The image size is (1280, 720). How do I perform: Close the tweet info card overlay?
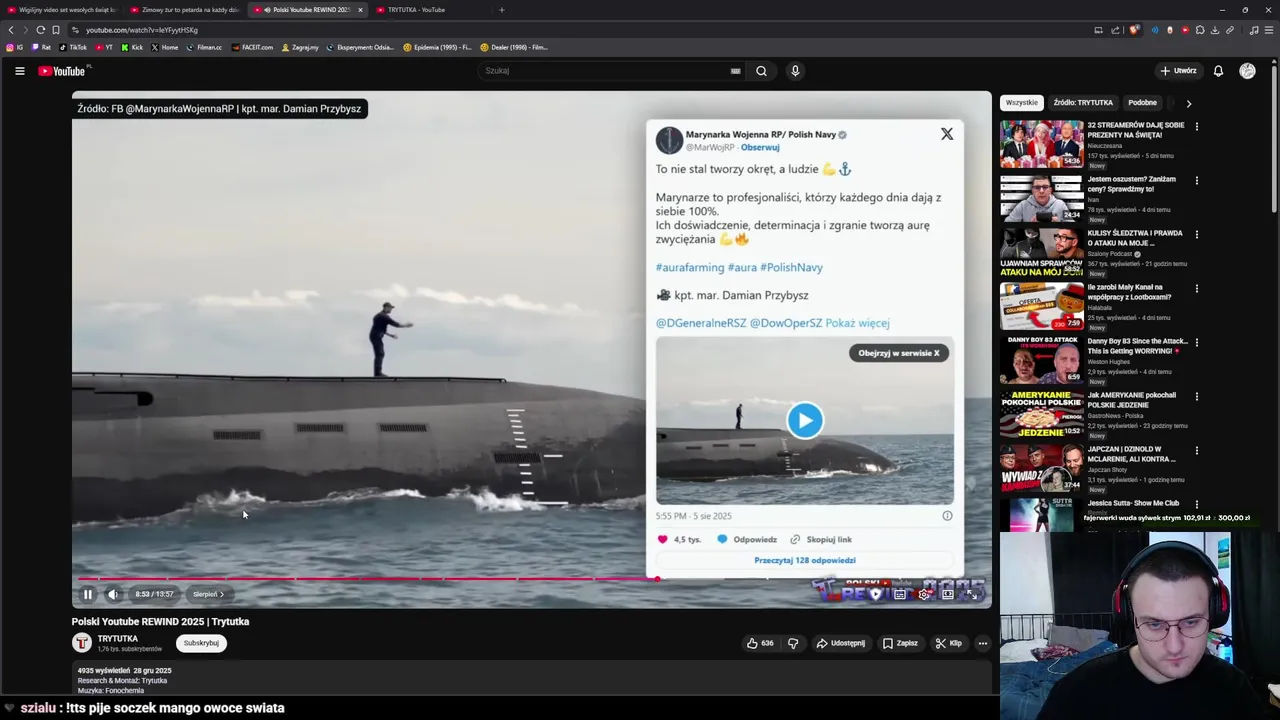[x=947, y=134]
